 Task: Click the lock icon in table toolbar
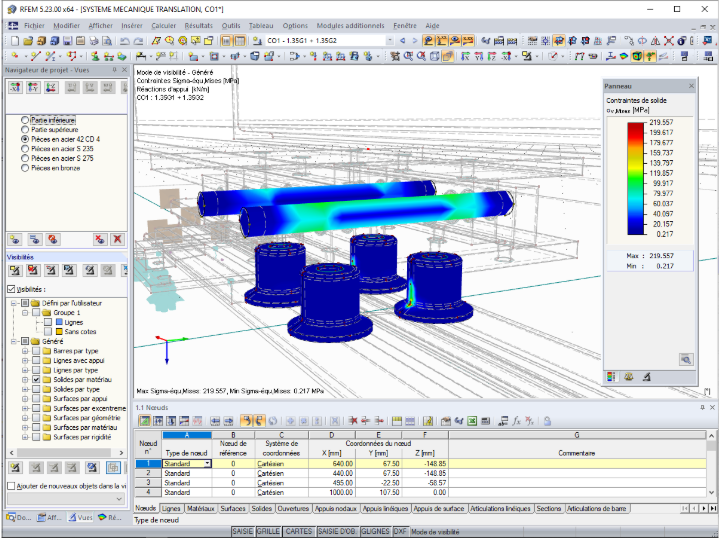547,421
